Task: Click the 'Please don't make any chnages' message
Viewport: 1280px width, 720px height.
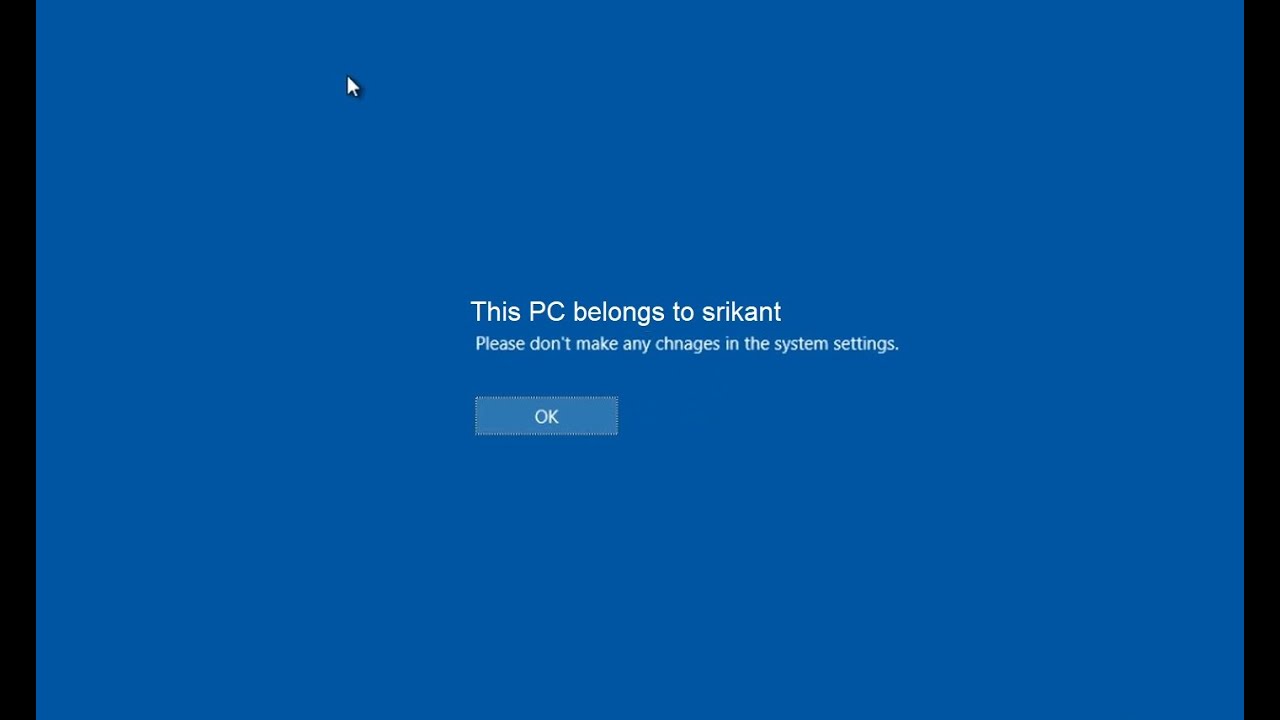Action: tap(687, 343)
